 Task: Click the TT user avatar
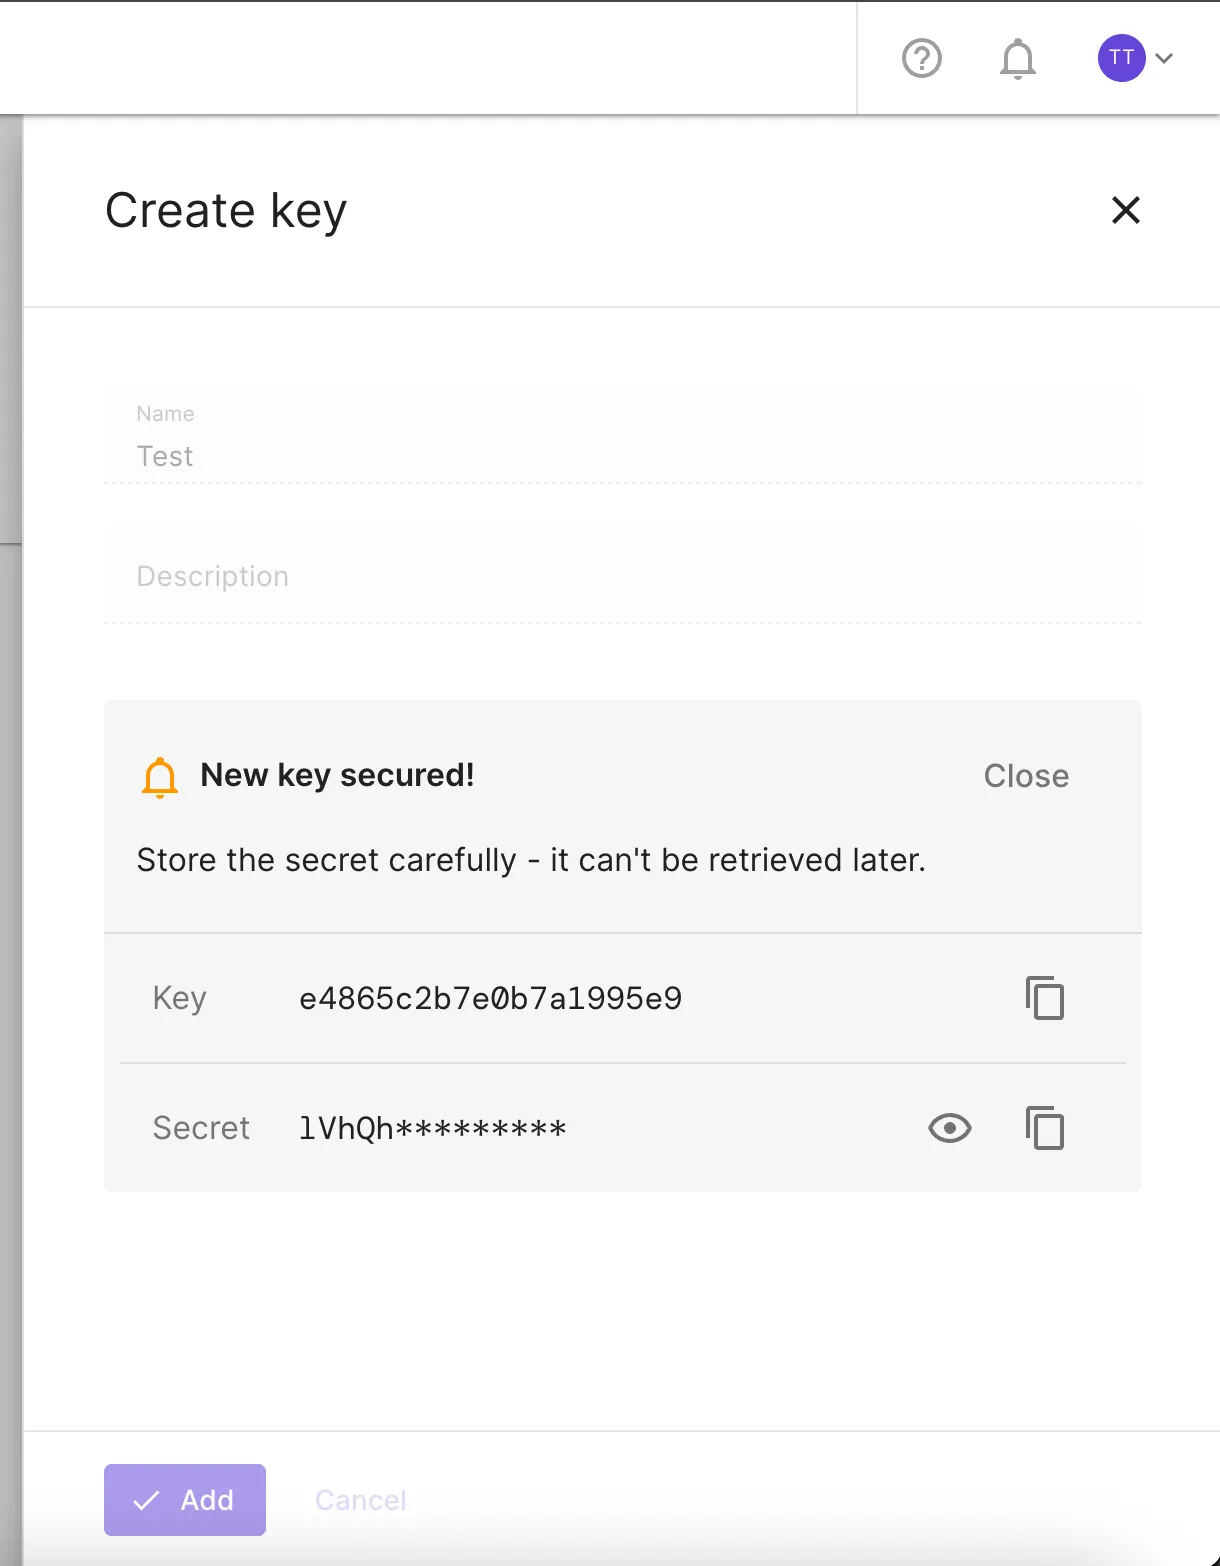pos(1121,58)
